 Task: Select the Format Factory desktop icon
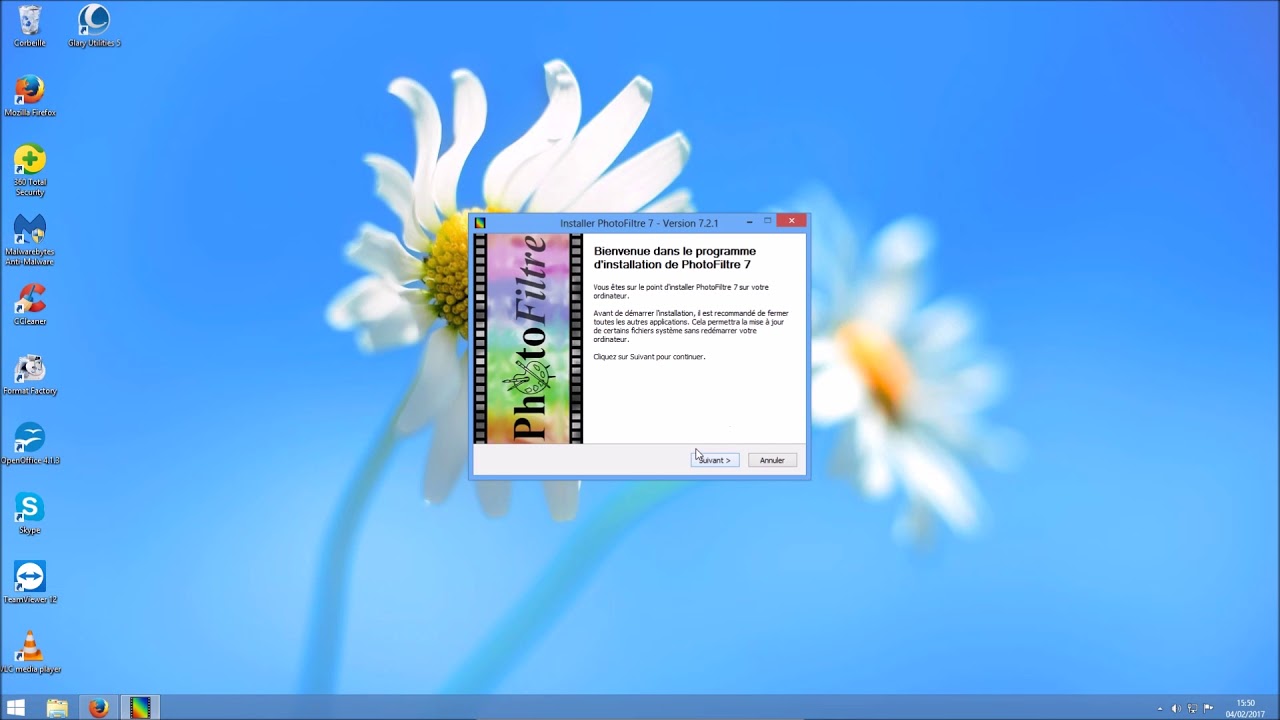point(30,375)
